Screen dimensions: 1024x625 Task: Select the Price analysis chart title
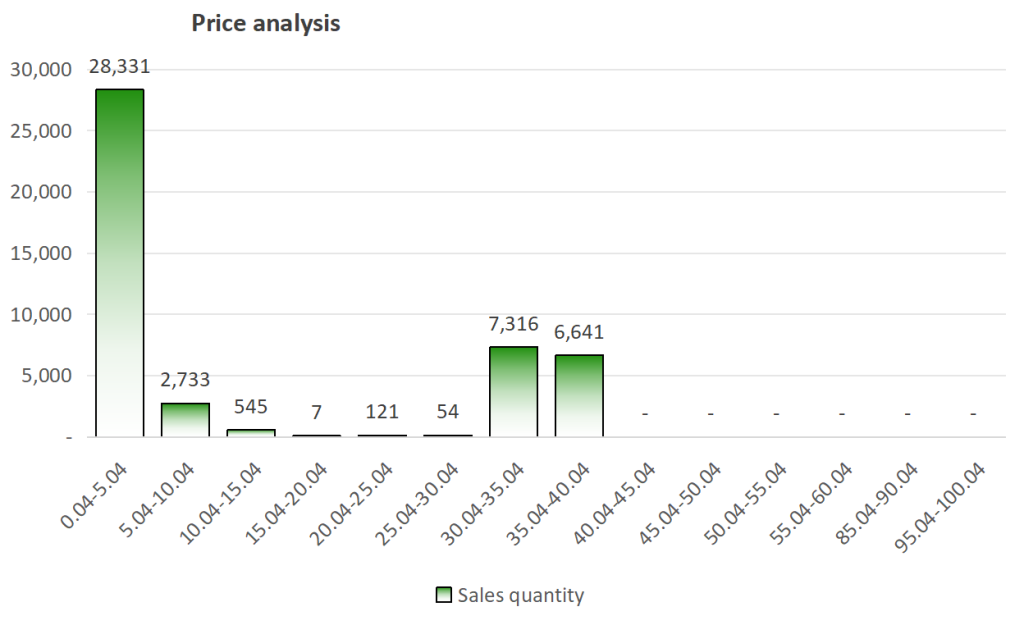point(266,24)
